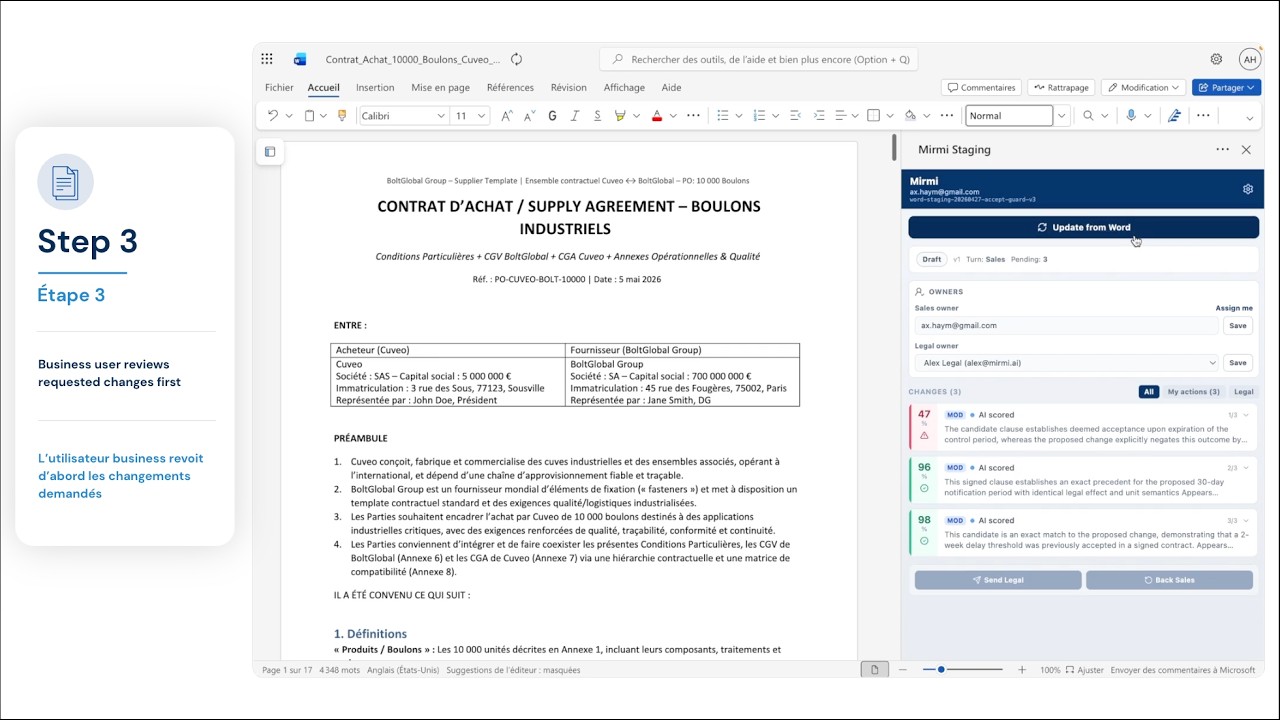This screenshot has height=720, width=1280.
Task: Click the borders icon
Action: point(873,116)
